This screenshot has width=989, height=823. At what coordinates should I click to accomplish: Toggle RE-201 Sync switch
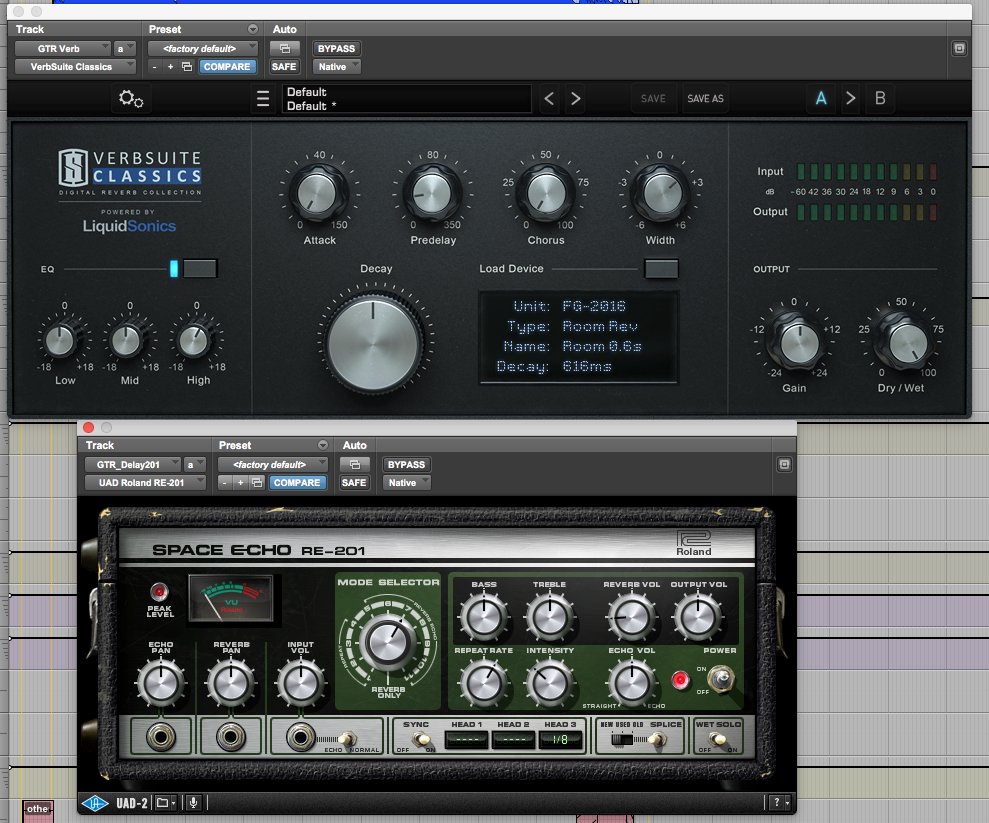[x=421, y=739]
